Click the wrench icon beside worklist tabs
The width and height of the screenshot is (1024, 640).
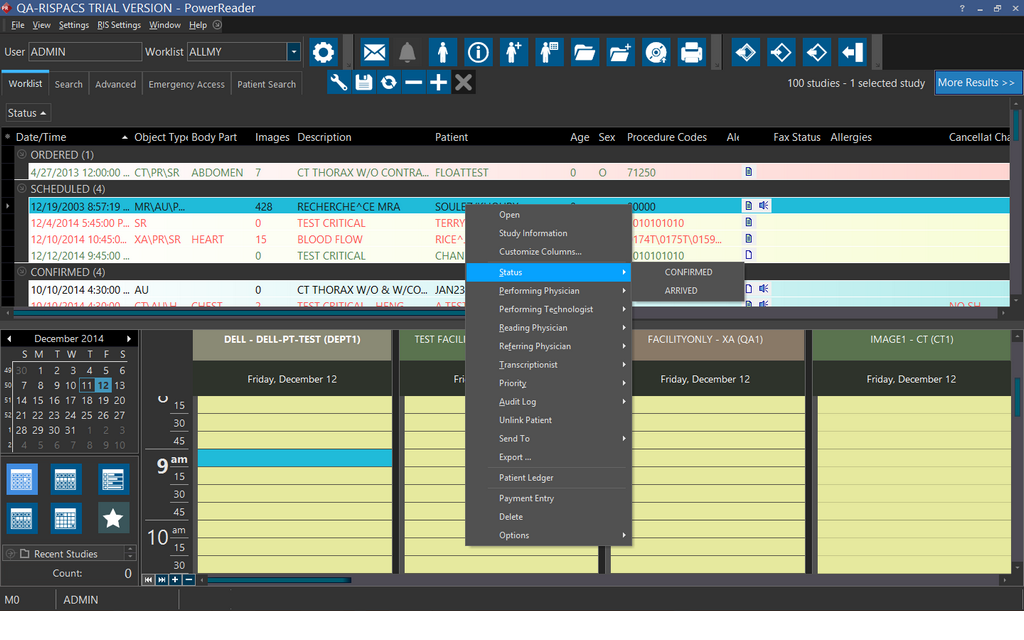339,83
